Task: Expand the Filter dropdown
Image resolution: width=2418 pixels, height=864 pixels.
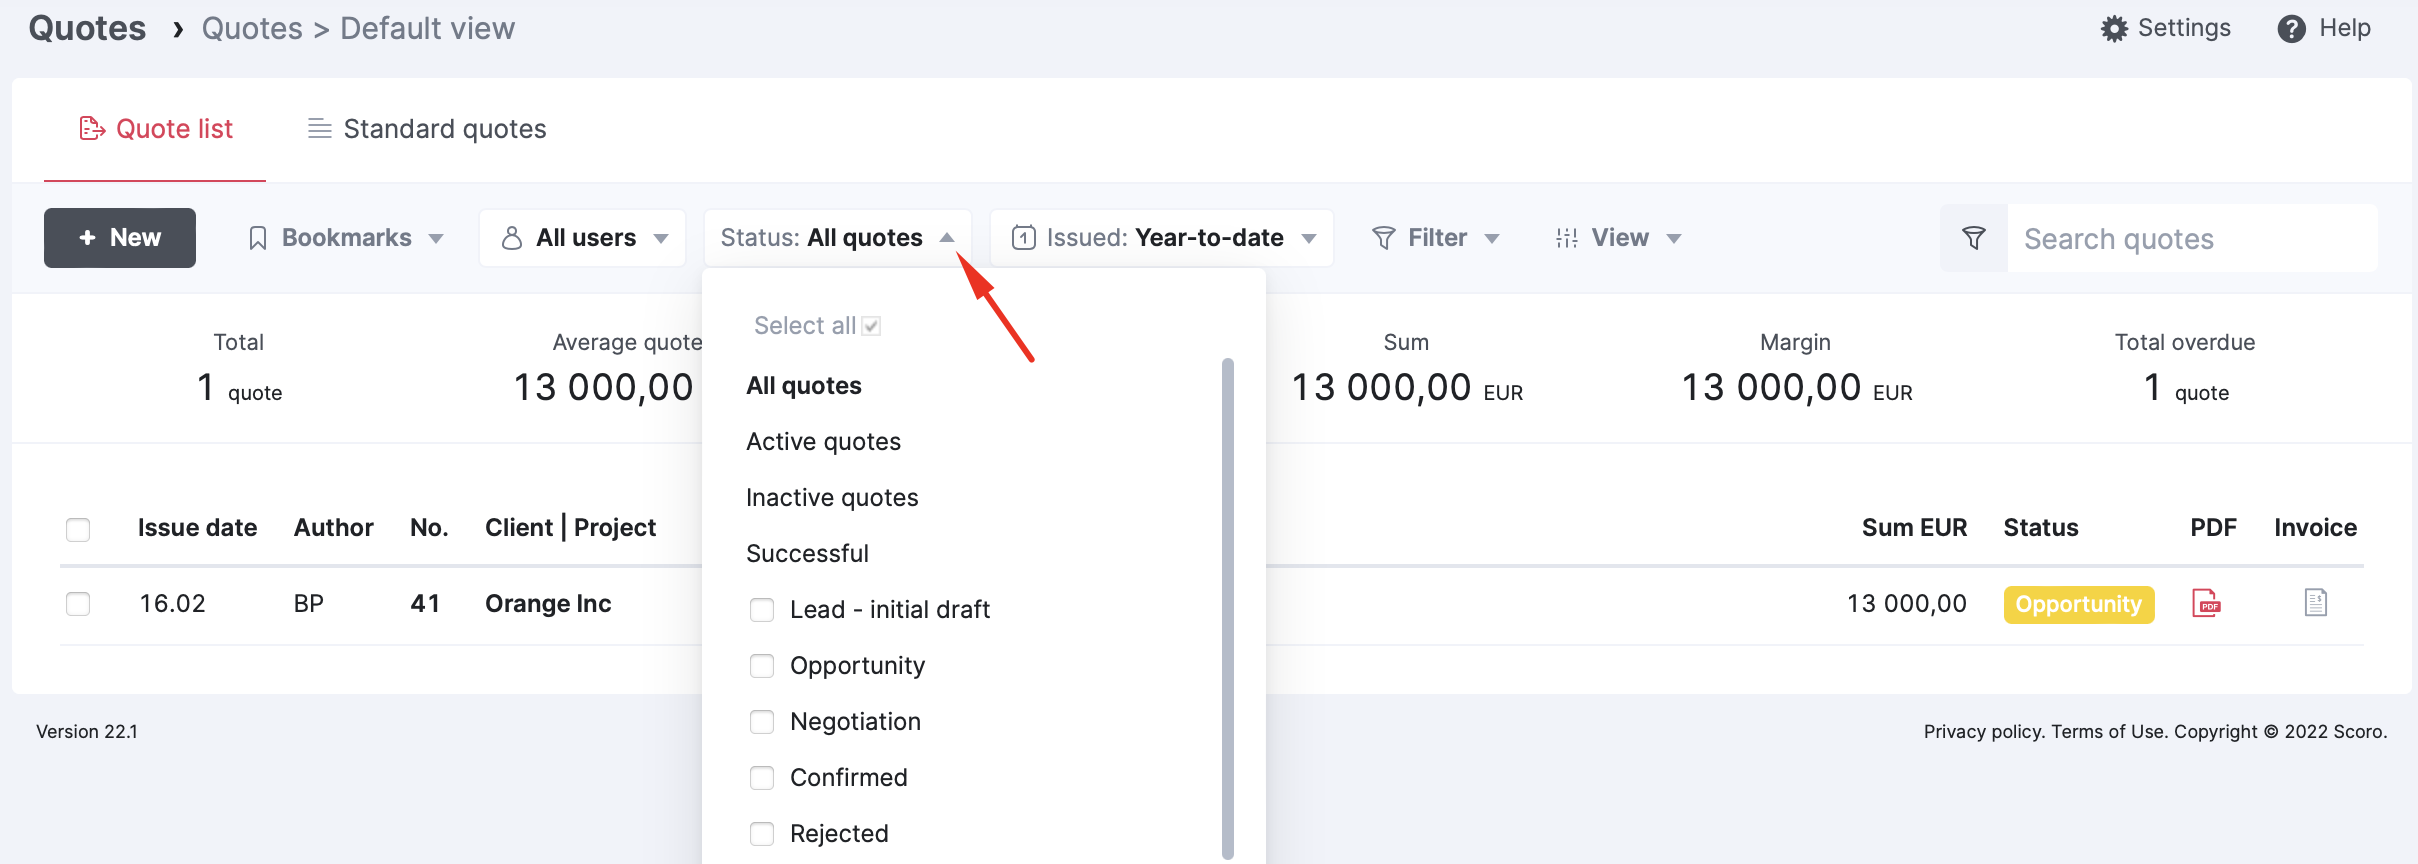Action: (1436, 238)
